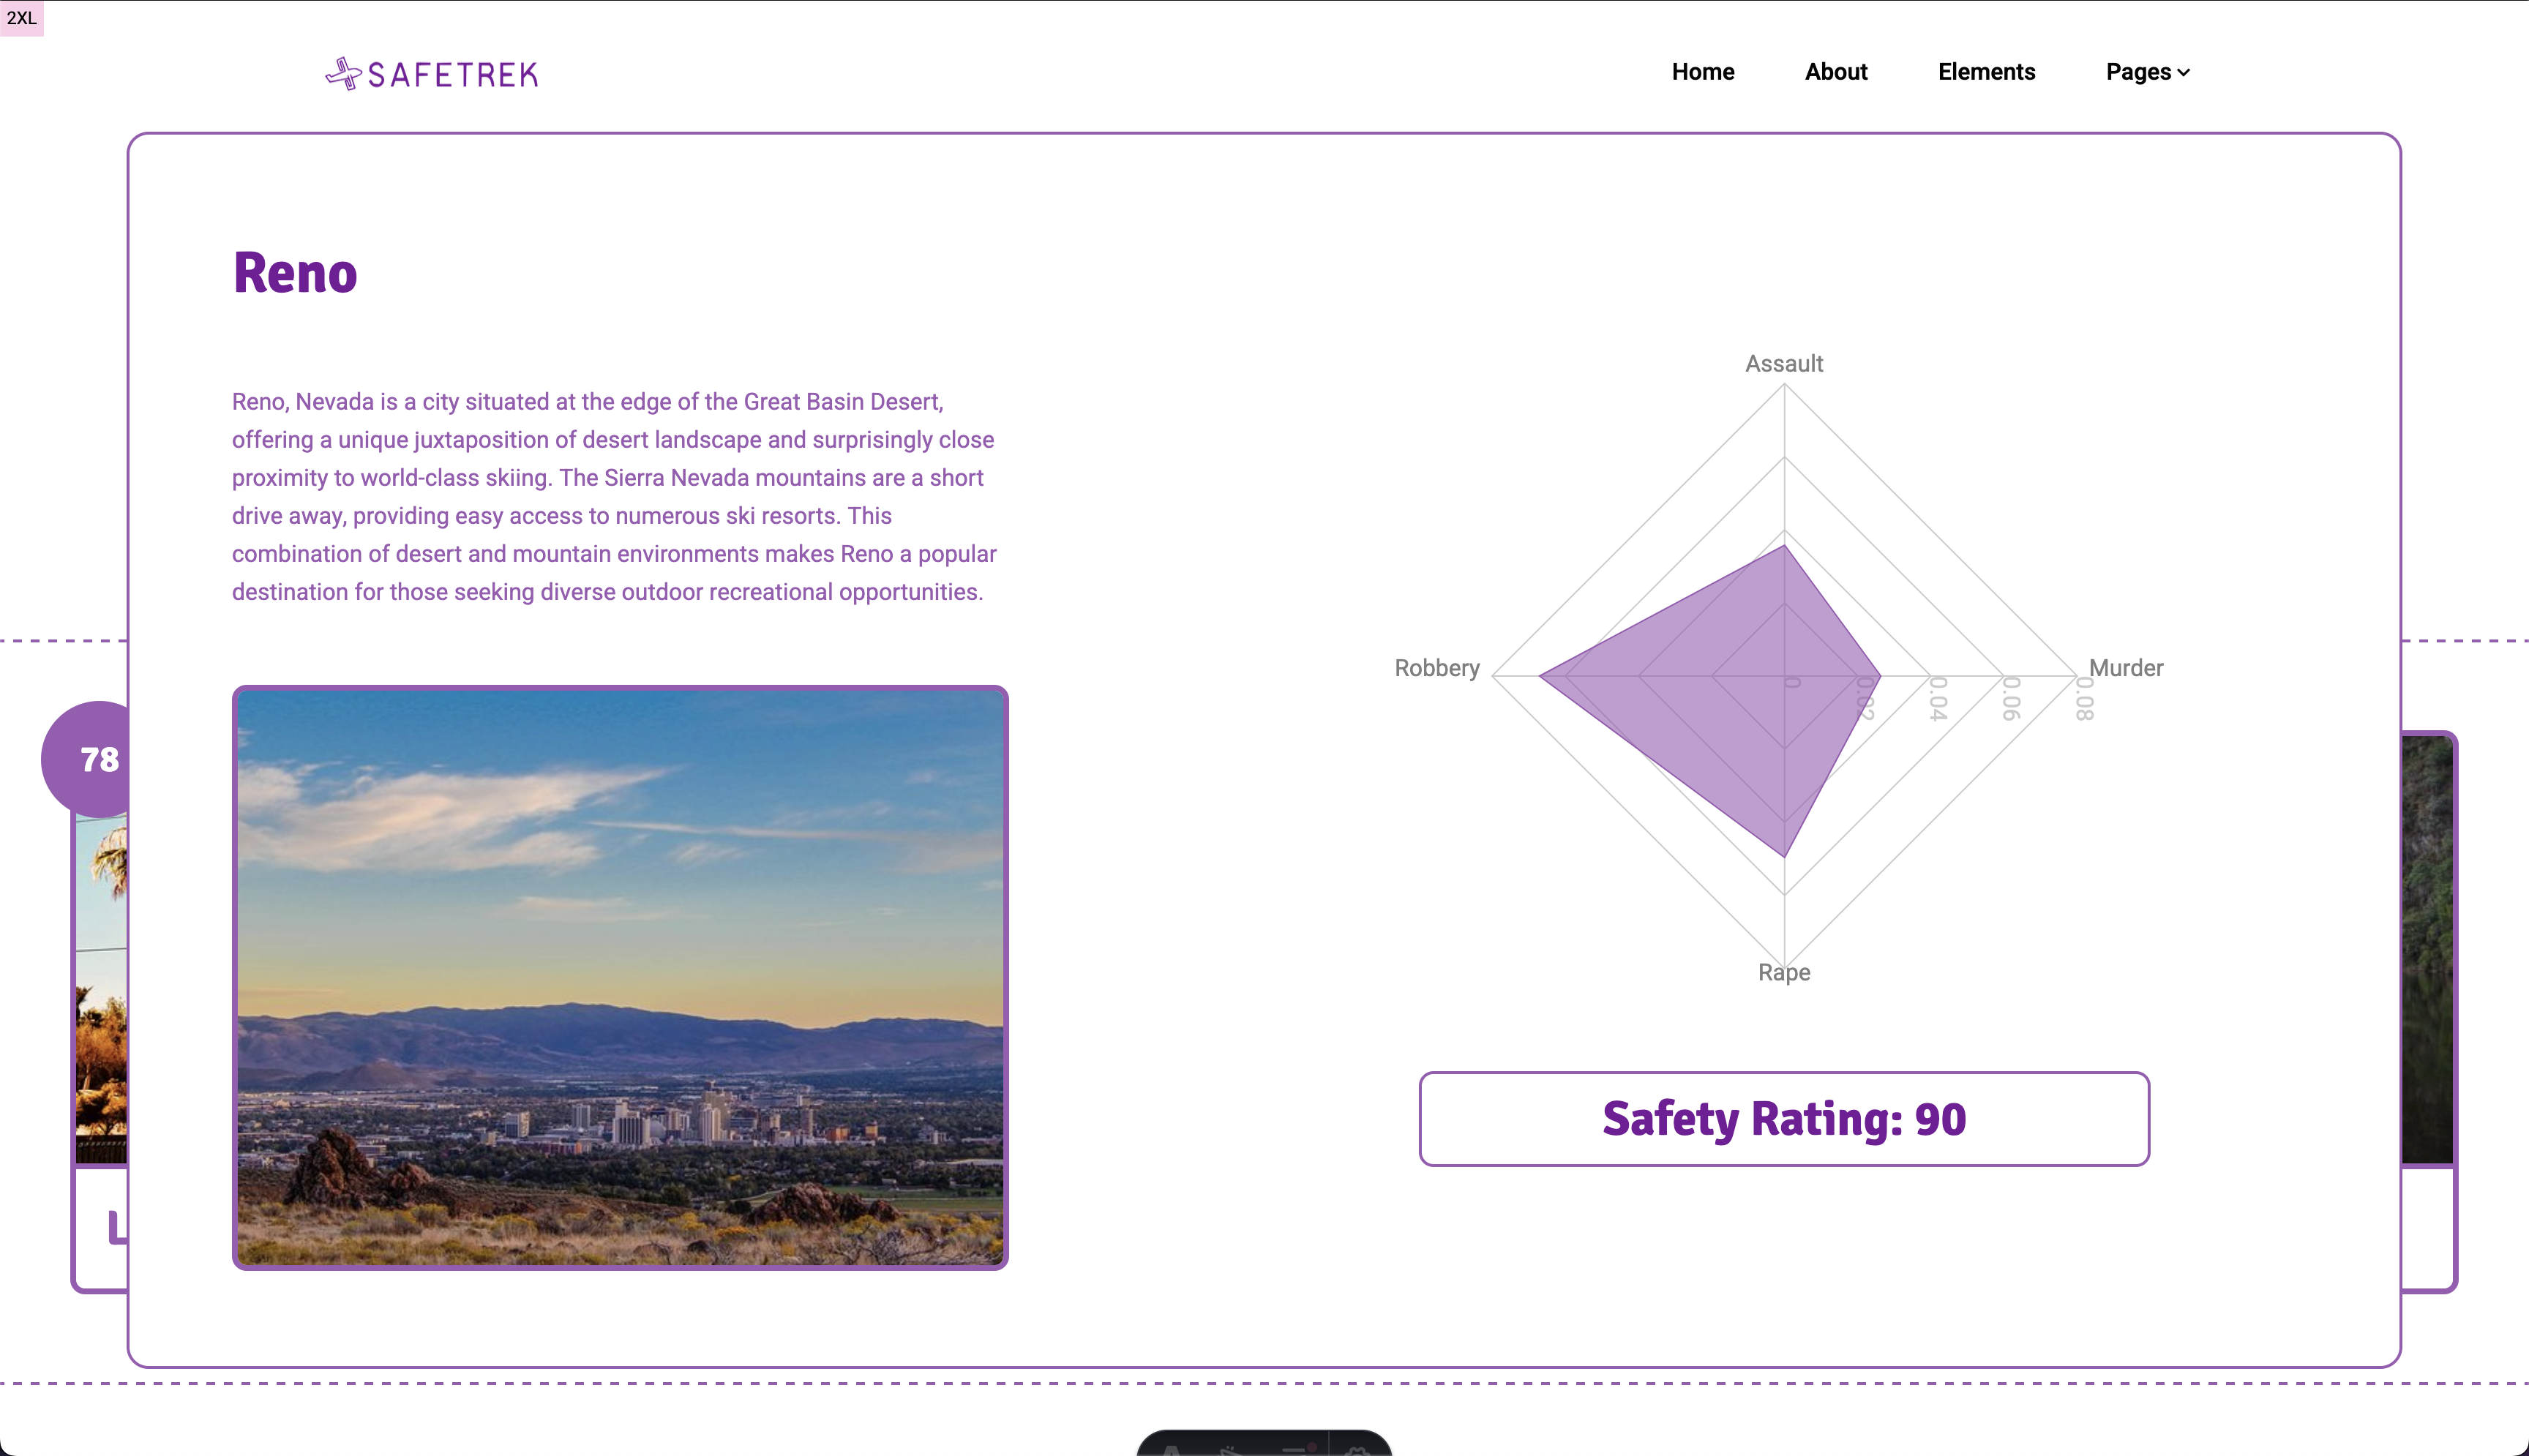Screen dimensions: 2529x1456
Task: Open the Elements nav item
Action: point(1985,72)
